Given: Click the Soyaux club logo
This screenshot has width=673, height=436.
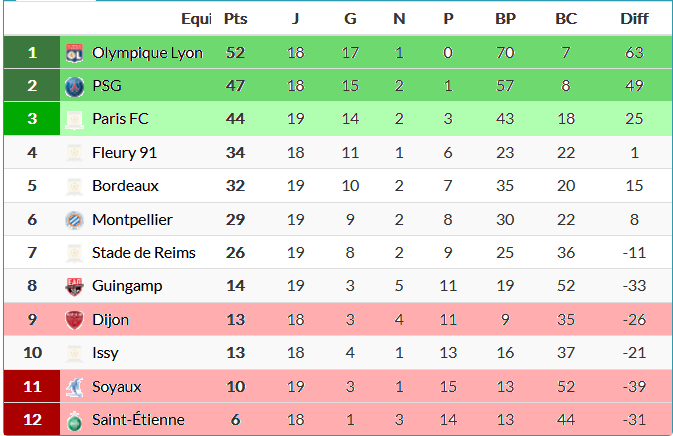Looking at the screenshot, I should (x=74, y=386).
